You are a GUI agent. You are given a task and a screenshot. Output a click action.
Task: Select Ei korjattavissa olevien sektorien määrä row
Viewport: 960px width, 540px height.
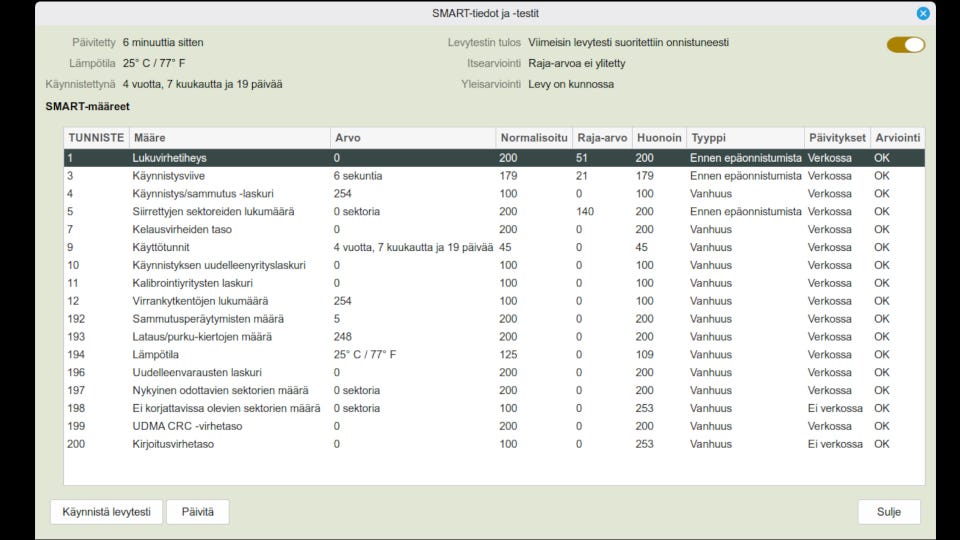[x=494, y=408]
